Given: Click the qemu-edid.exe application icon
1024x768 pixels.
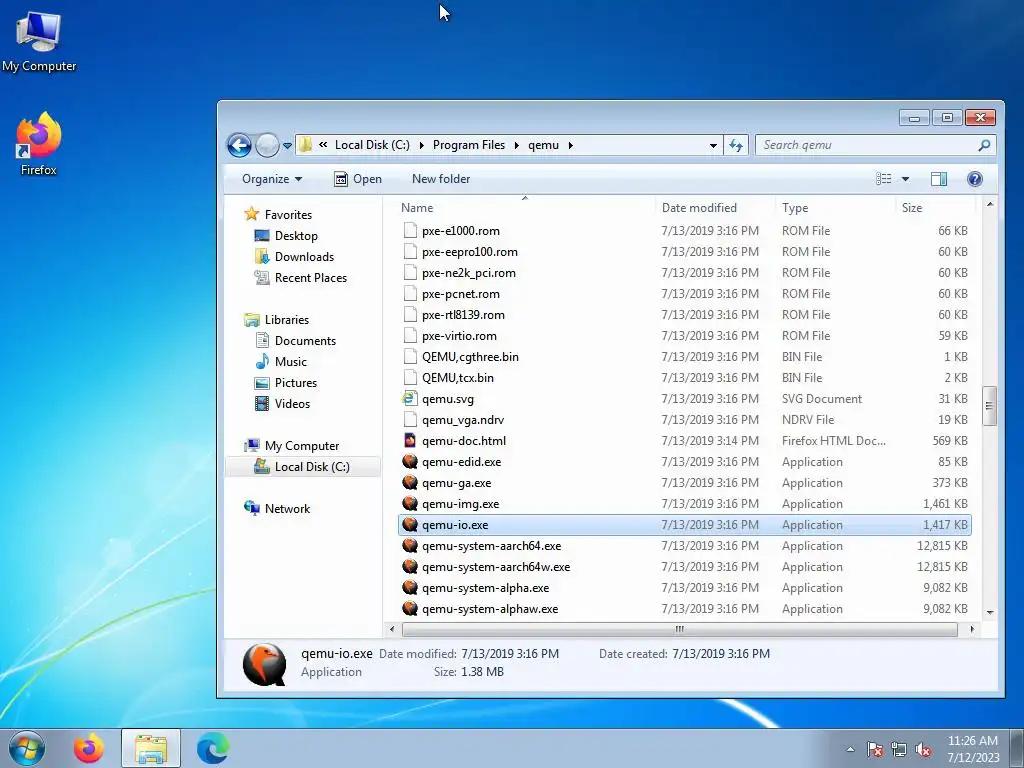Looking at the screenshot, I should click(409, 462).
